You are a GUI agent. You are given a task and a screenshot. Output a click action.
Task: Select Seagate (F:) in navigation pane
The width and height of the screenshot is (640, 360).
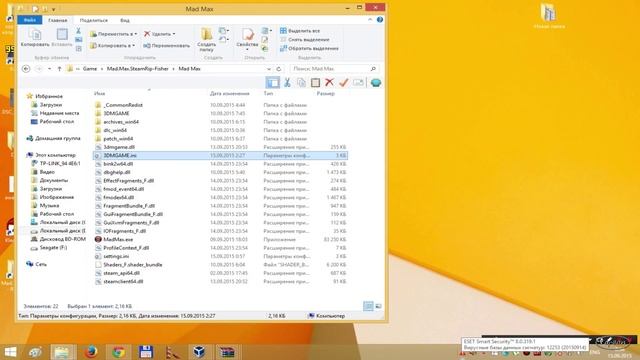point(53,248)
